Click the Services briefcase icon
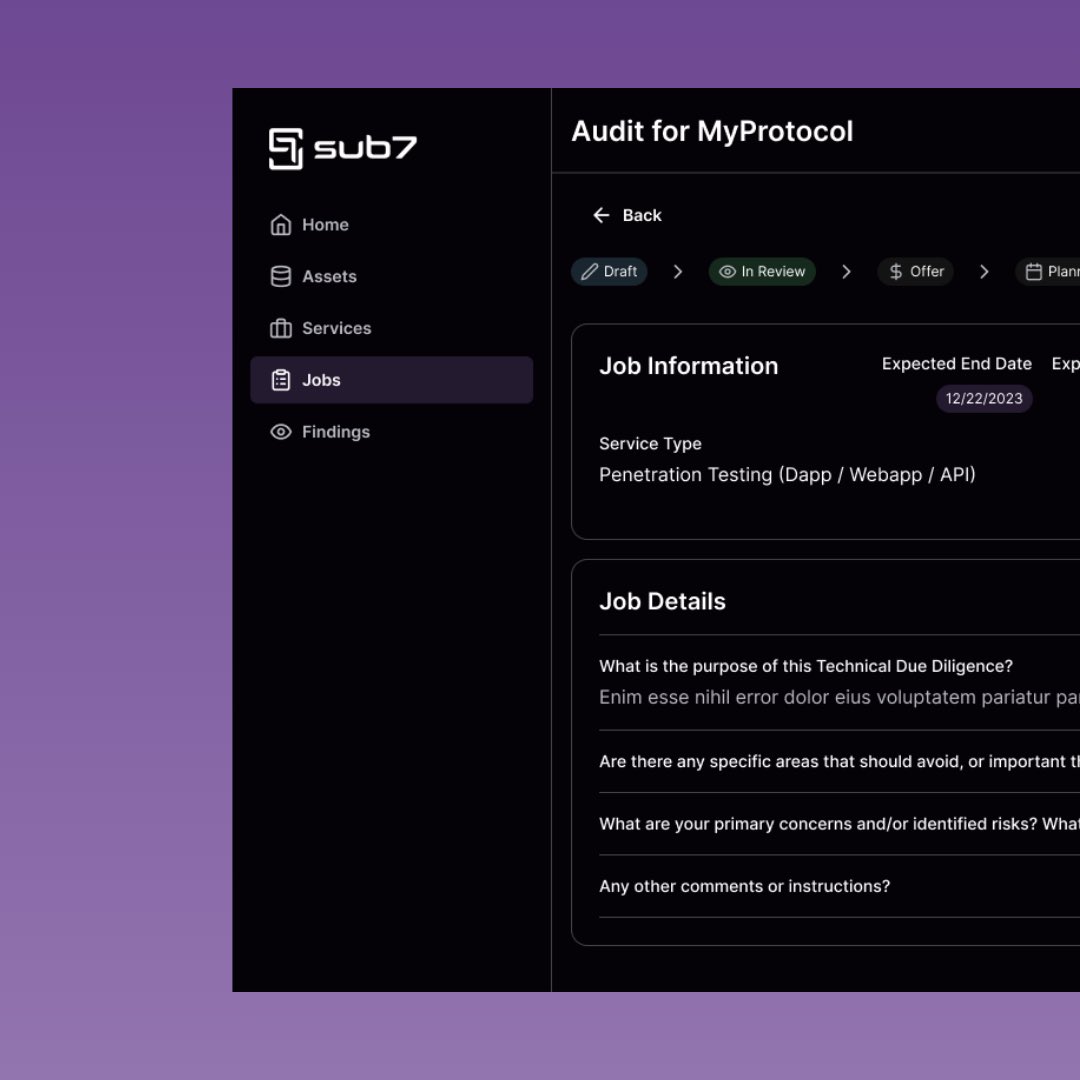Viewport: 1080px width, 1080px height. pos(281,328)
